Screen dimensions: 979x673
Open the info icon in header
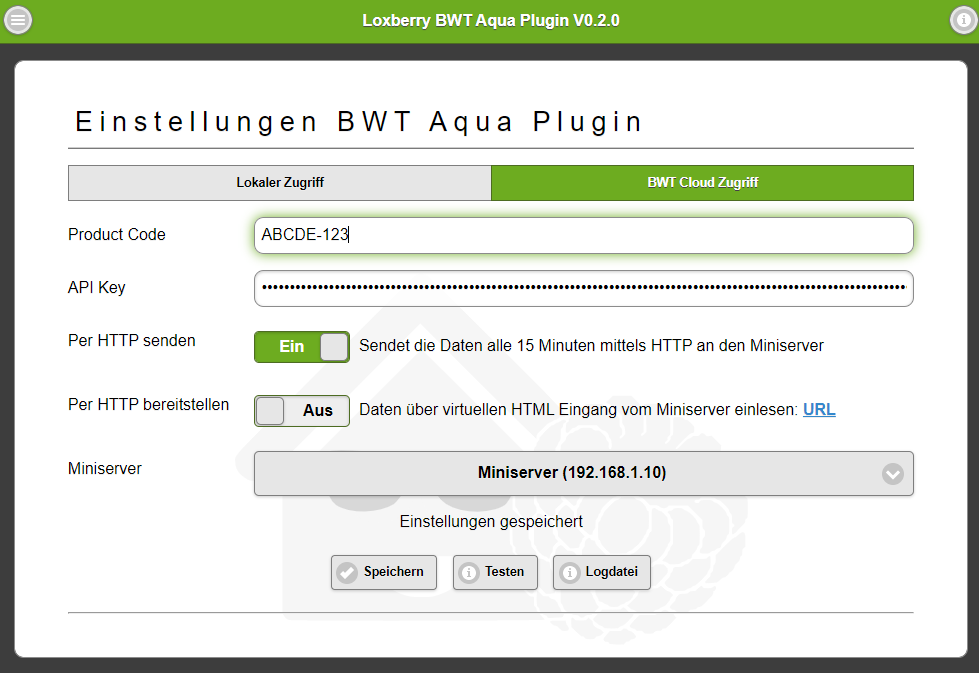pos(963,20)
